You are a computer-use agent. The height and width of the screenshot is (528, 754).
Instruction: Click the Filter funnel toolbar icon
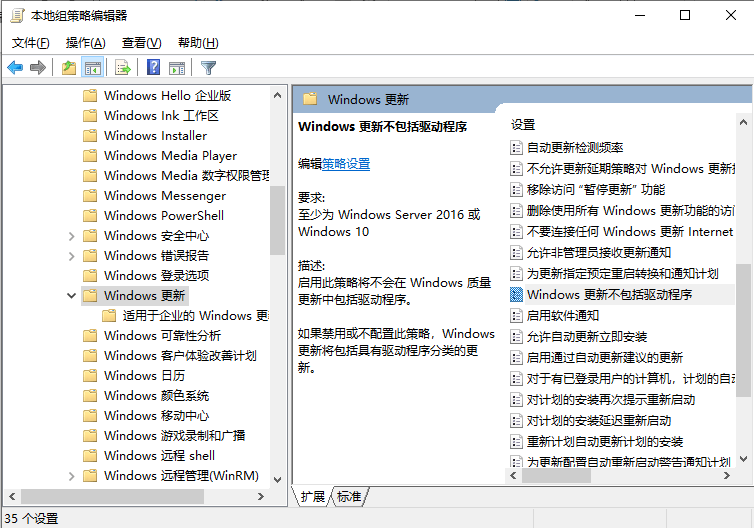pos(208,68)
